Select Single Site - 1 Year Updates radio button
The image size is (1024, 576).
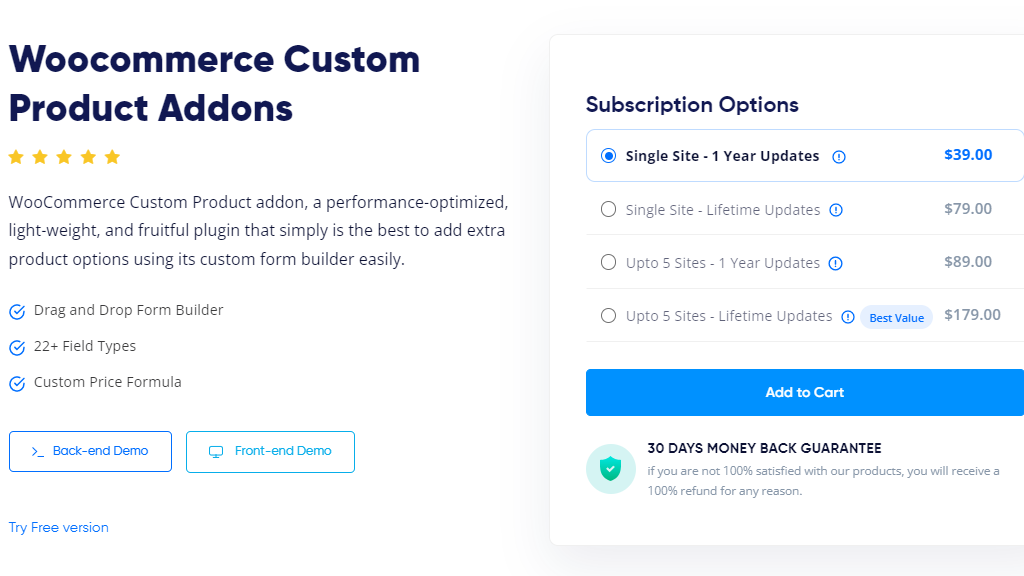click(608, 156)
